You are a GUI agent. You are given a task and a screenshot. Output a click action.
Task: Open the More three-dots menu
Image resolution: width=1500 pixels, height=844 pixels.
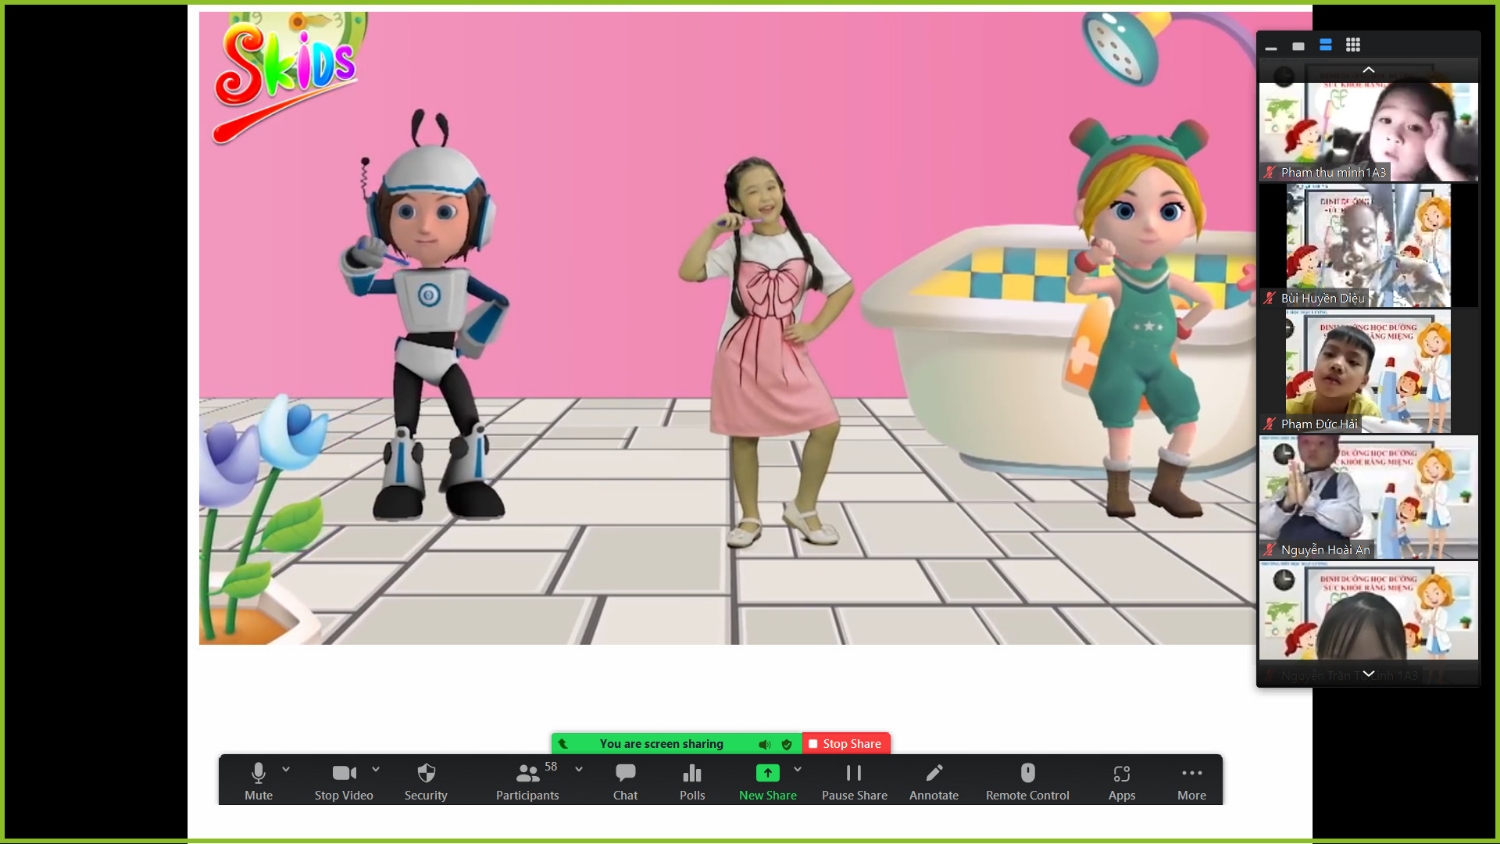tap(1192, 781)
